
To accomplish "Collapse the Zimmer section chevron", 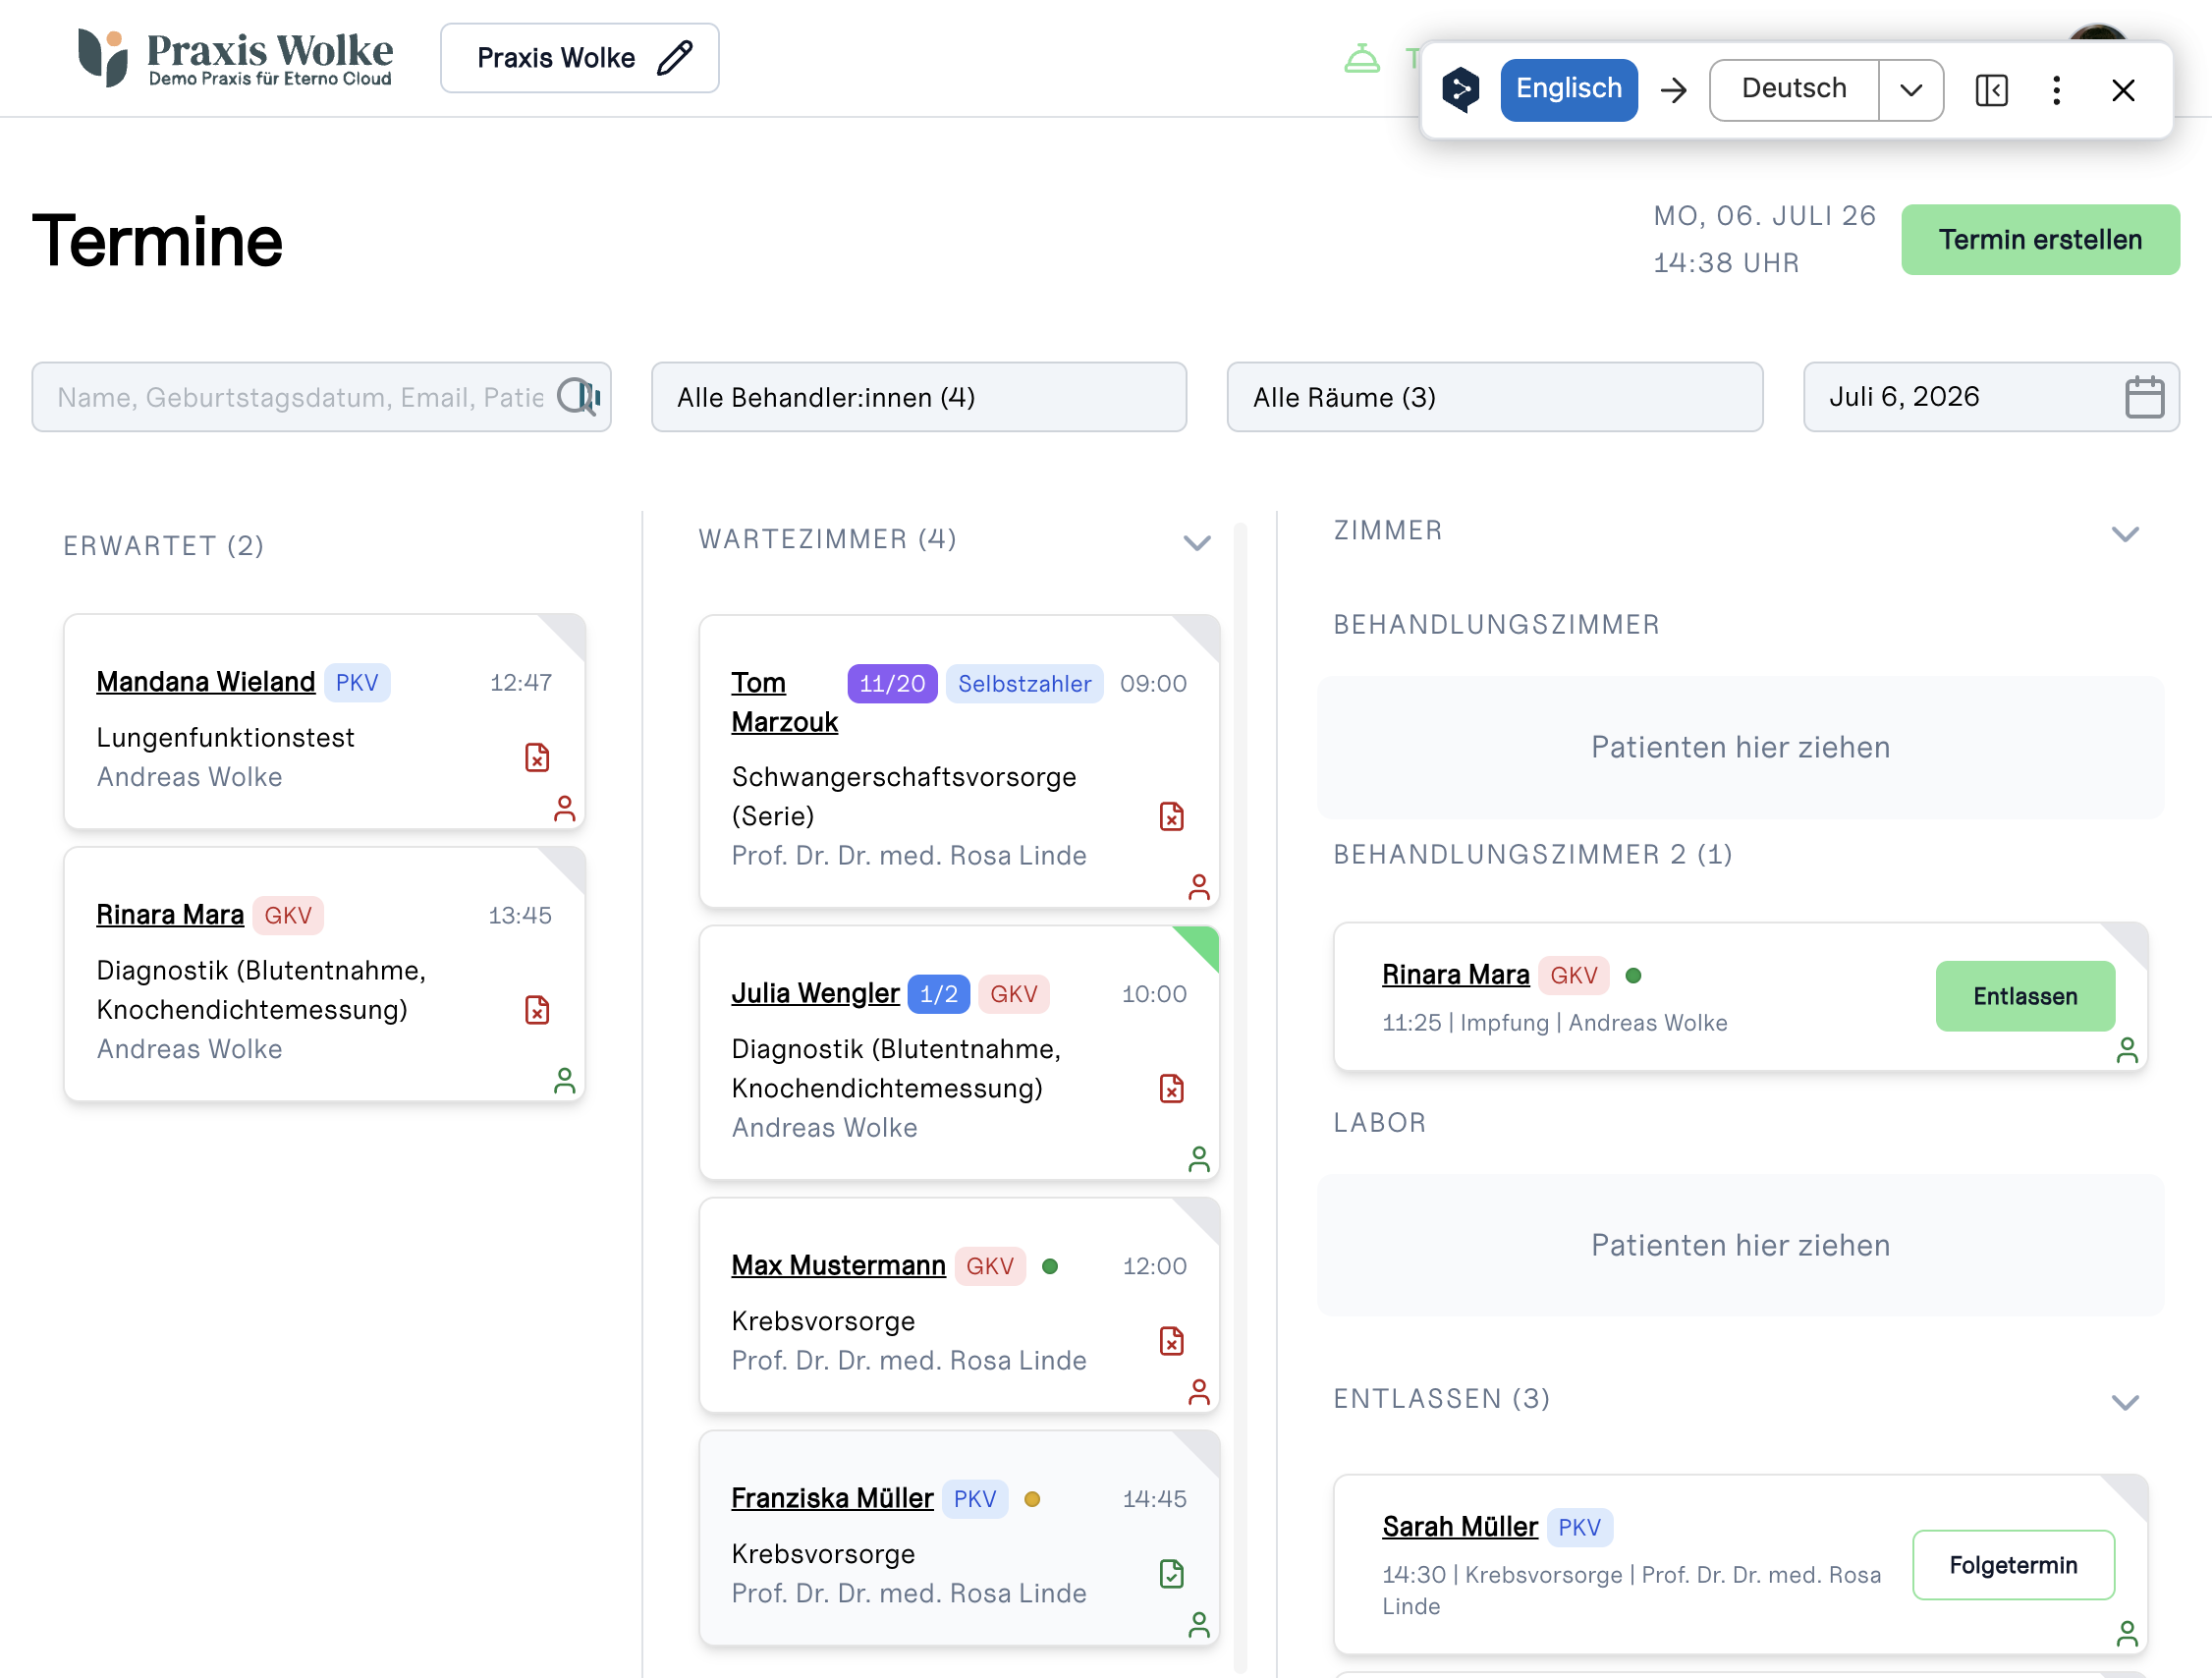I will coord(2125,535).
